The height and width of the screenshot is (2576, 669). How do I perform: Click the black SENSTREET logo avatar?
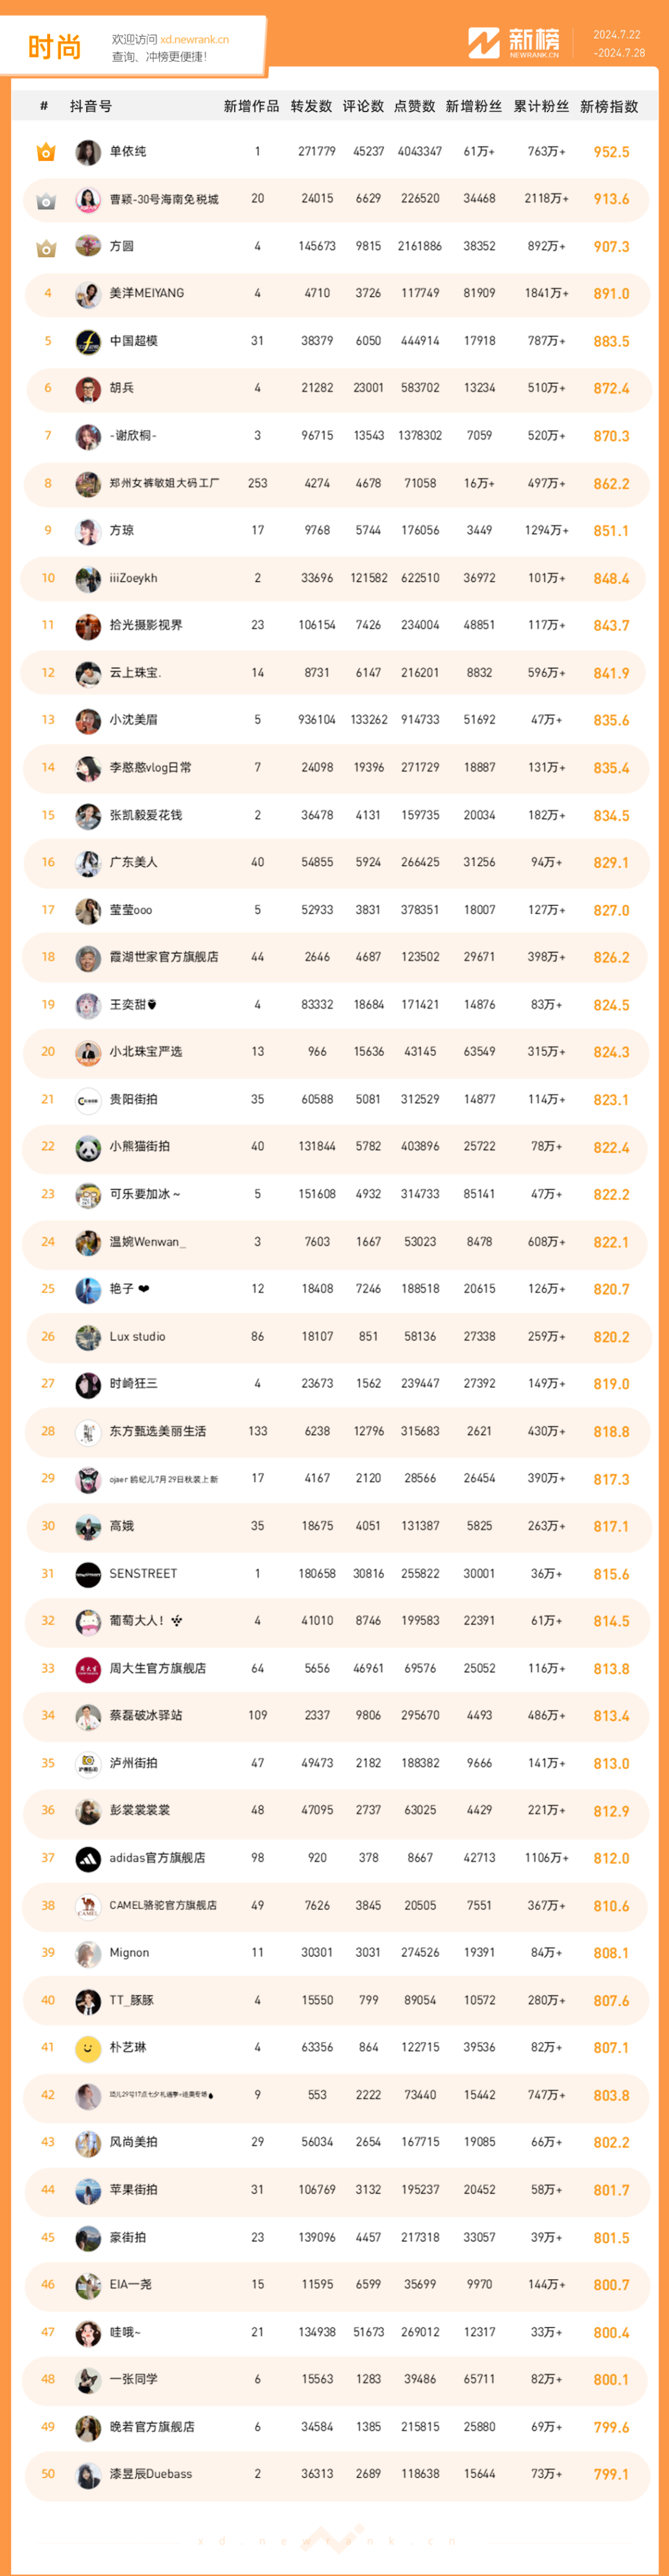88,1575
